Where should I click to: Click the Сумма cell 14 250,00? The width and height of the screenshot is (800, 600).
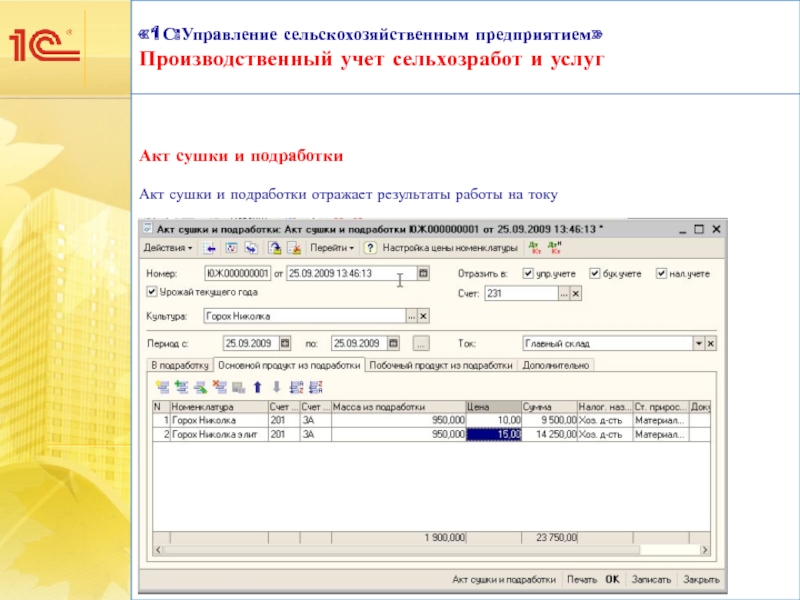(x=549, y=435)
